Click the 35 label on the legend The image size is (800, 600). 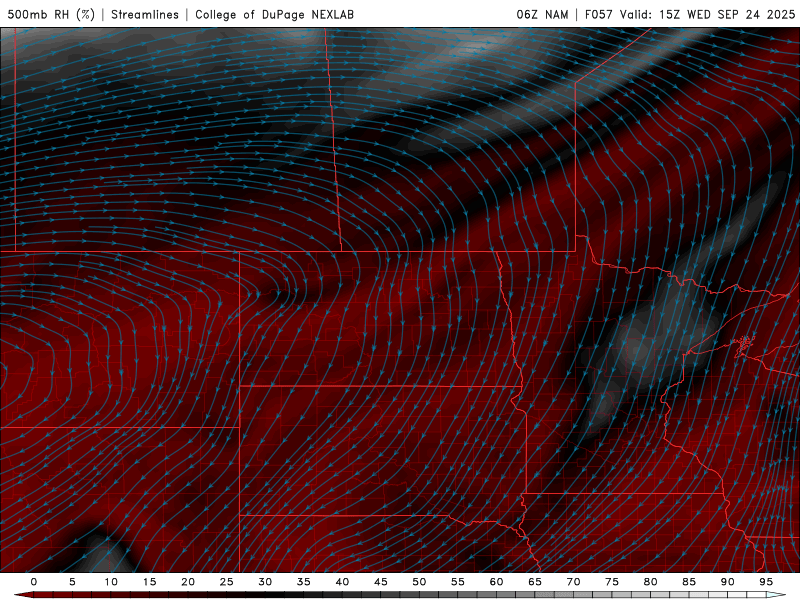[x=304, y=582]
